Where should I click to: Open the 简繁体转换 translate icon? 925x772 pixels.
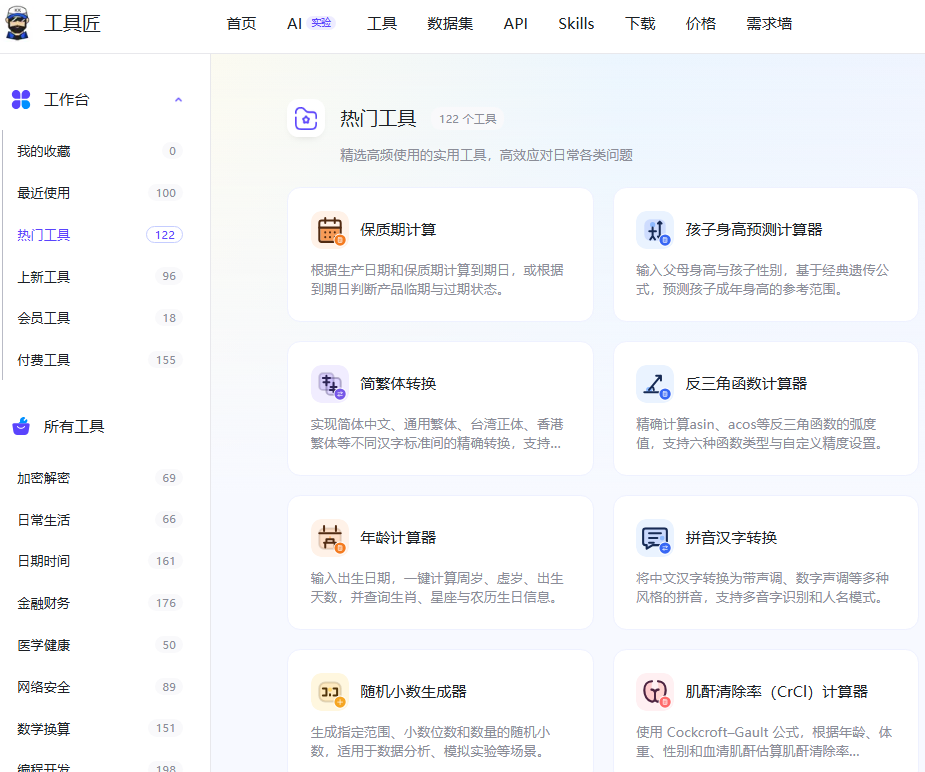click(x=330, y=384)
